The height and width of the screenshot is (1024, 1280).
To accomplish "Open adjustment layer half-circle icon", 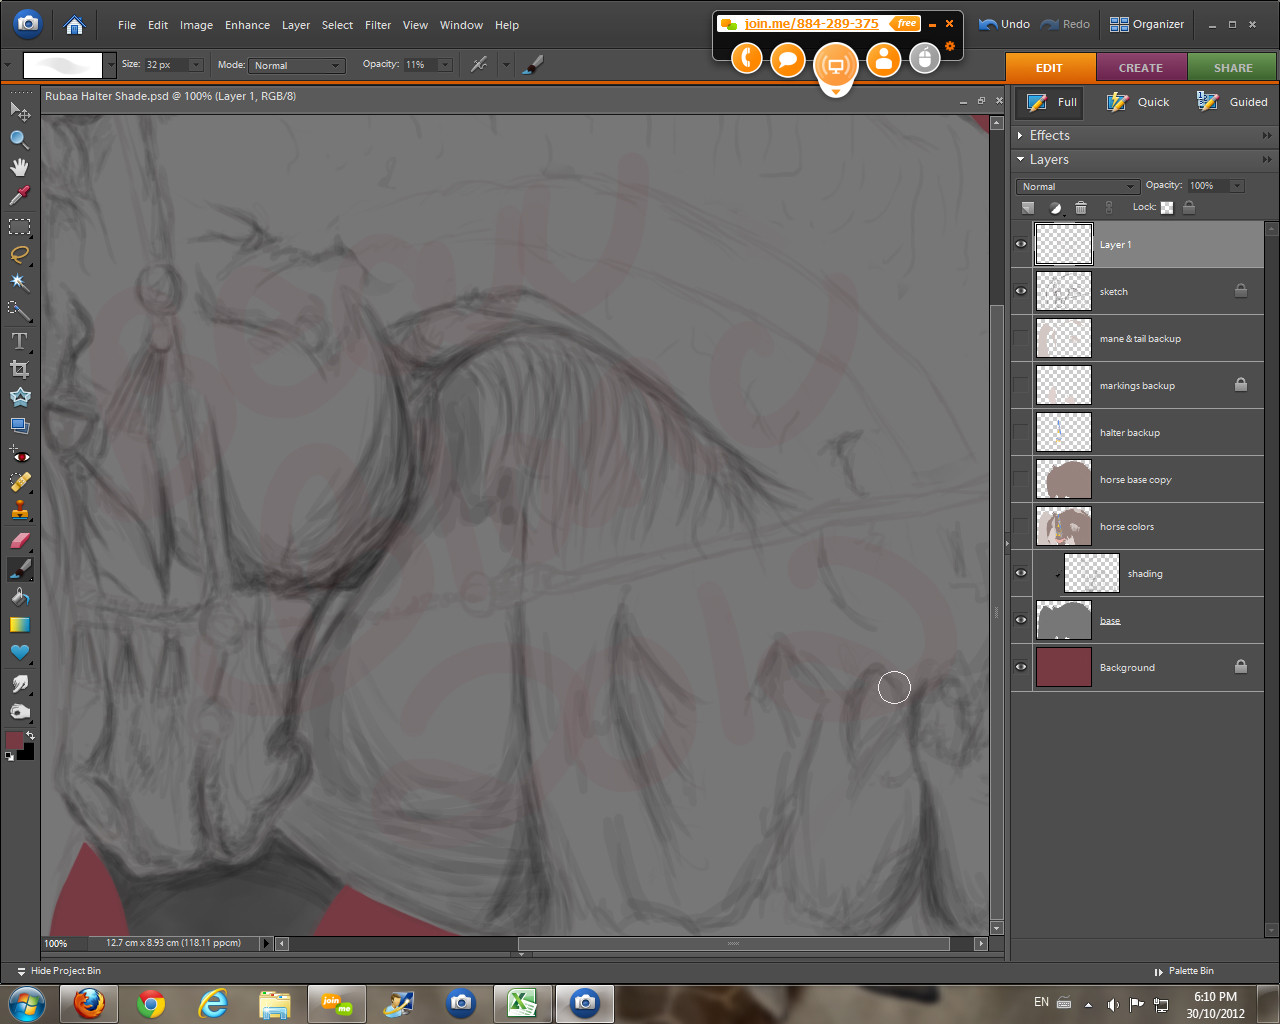I will [x=1055, y=208].
